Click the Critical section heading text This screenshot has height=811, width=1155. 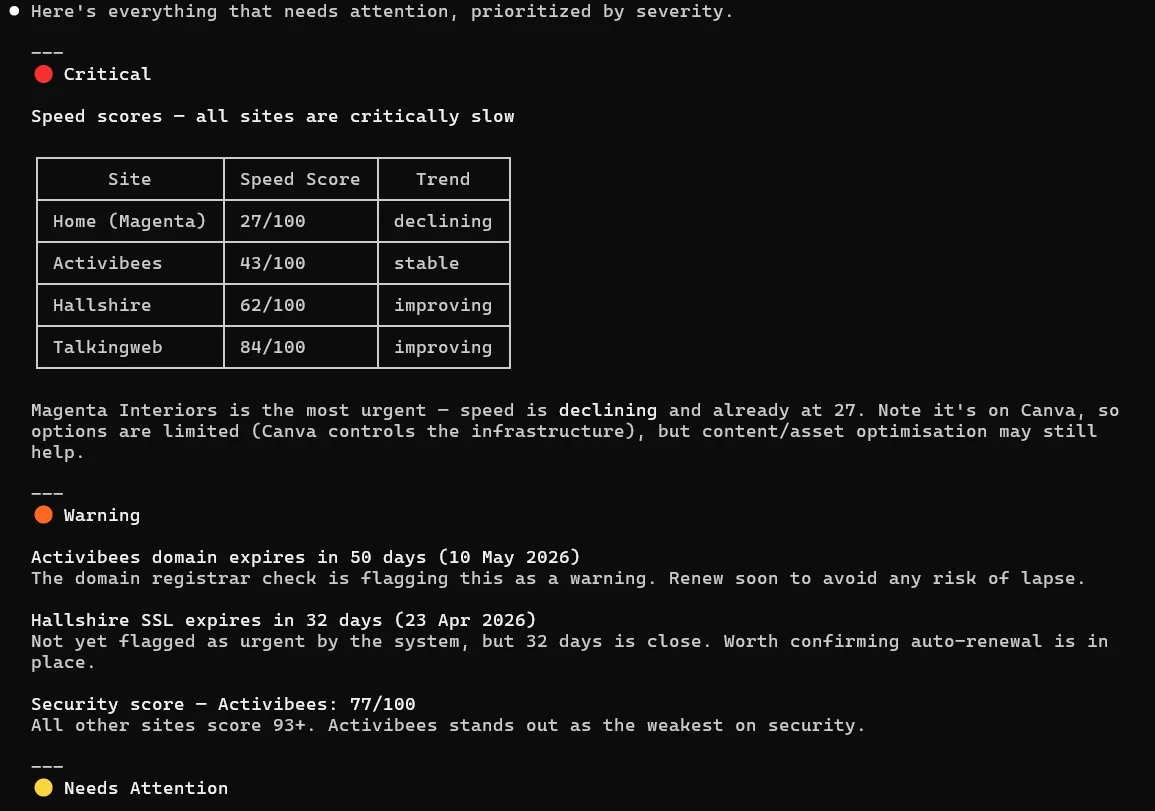pos(107,74)
